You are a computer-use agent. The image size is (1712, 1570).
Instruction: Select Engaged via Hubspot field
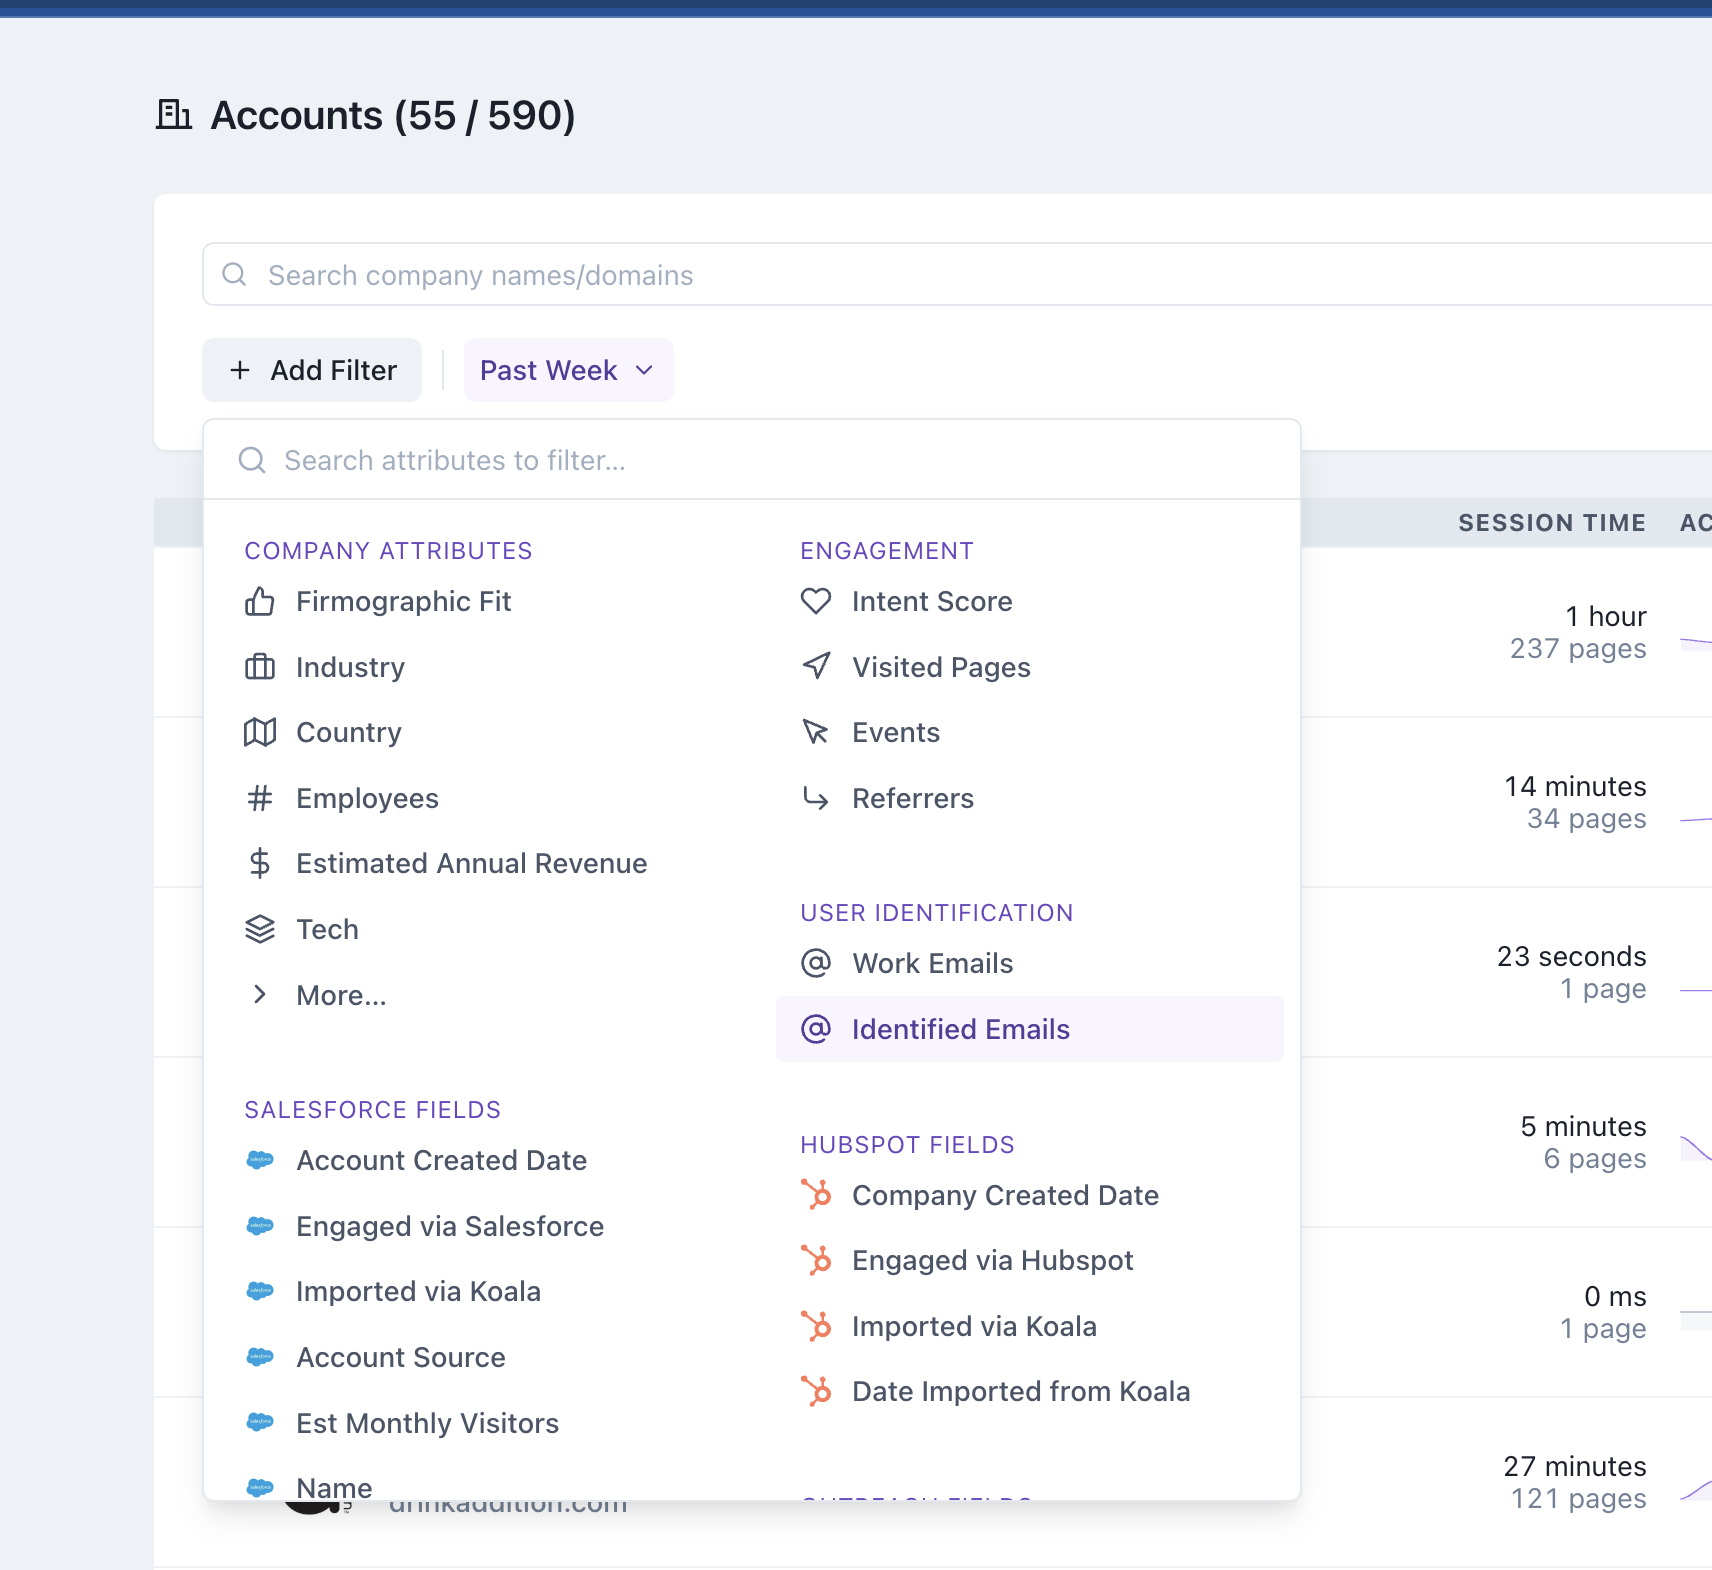coord(992,1260)
